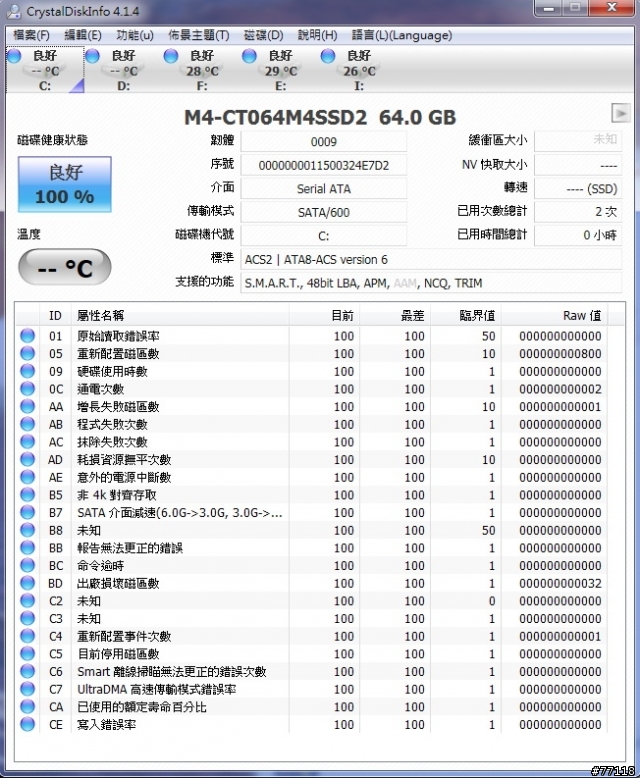Screen dimensions: 640x779
Task: Minimize the CrystalDiskInfo window
Action: (549, 8)
